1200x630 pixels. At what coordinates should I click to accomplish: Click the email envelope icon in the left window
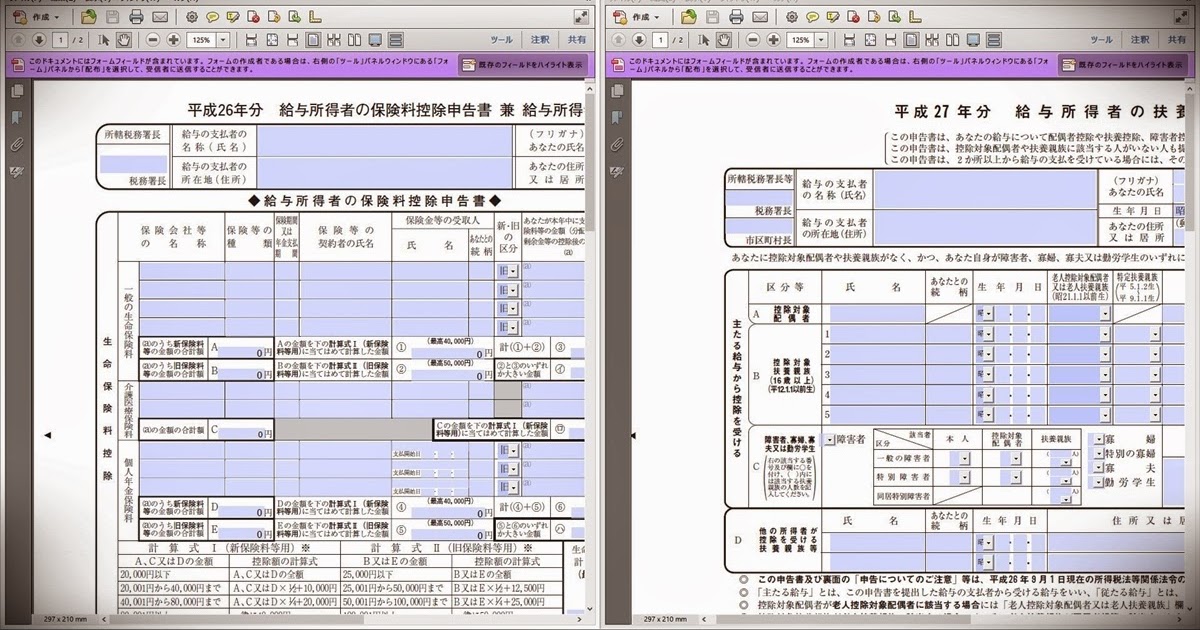coord(160,17)
